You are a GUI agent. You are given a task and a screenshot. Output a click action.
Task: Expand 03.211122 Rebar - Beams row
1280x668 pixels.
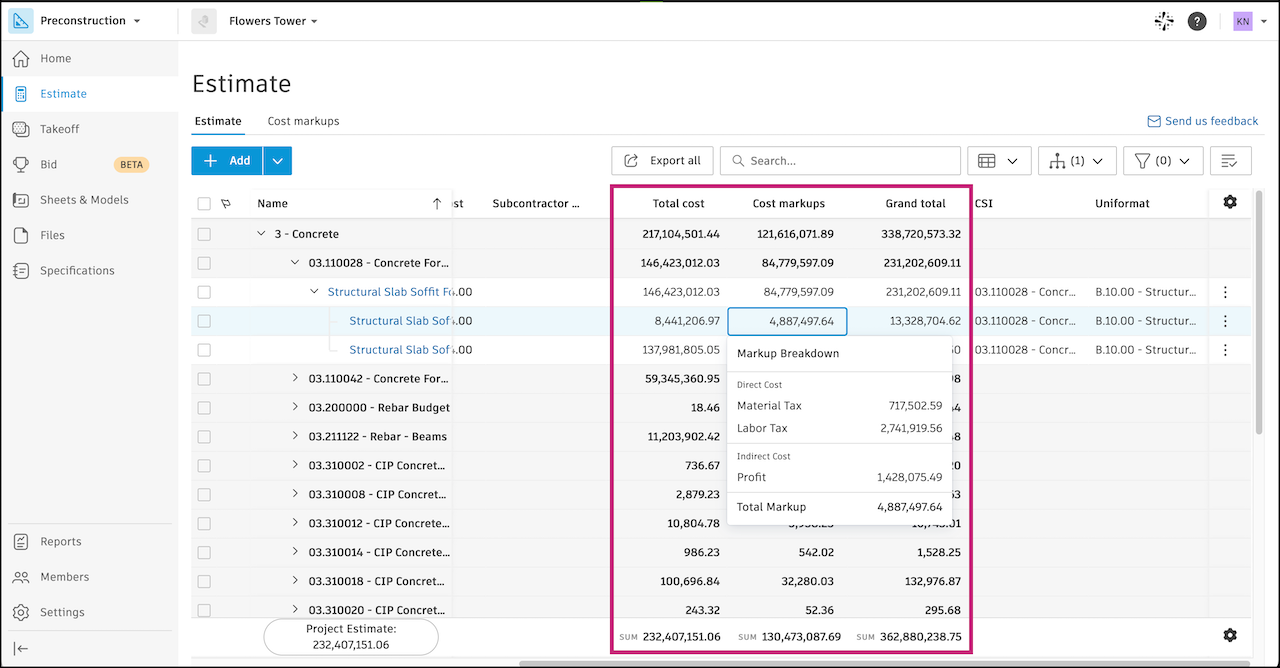point(295,437)
